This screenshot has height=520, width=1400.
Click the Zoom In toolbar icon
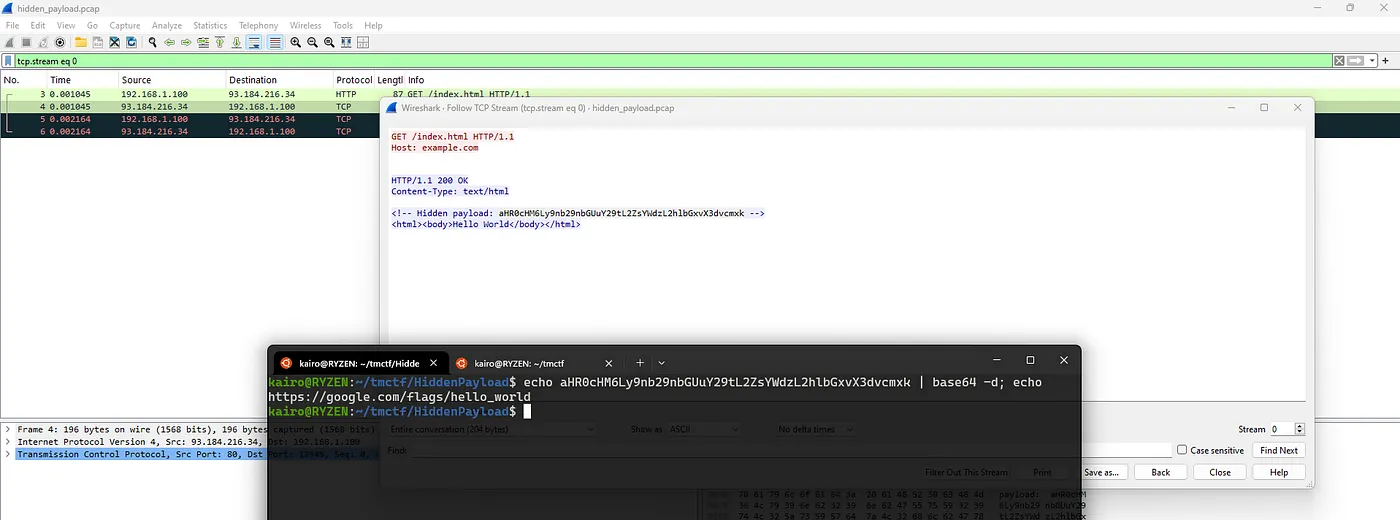(296, 42)
